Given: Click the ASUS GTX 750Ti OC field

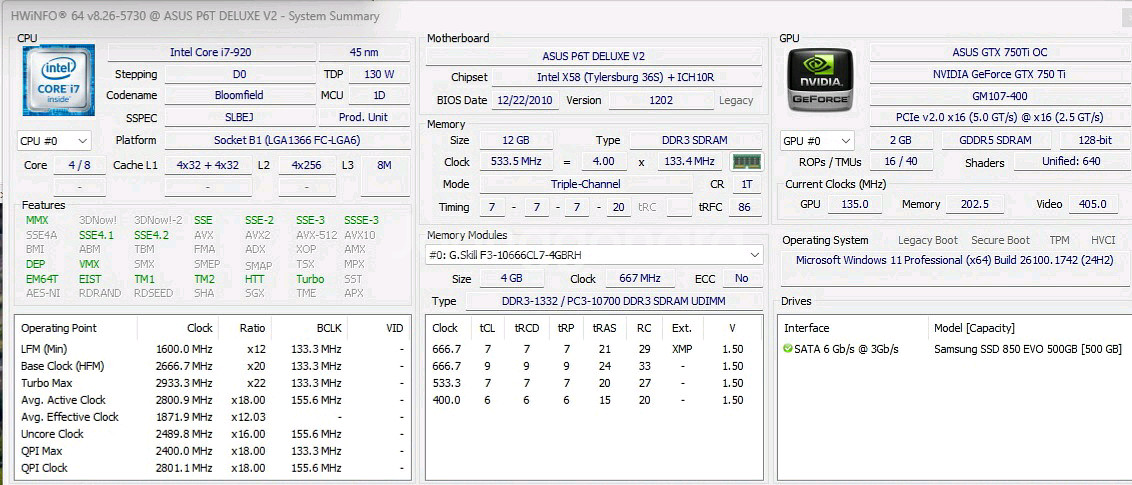Looking at the screenshot, I should [999, 52].
